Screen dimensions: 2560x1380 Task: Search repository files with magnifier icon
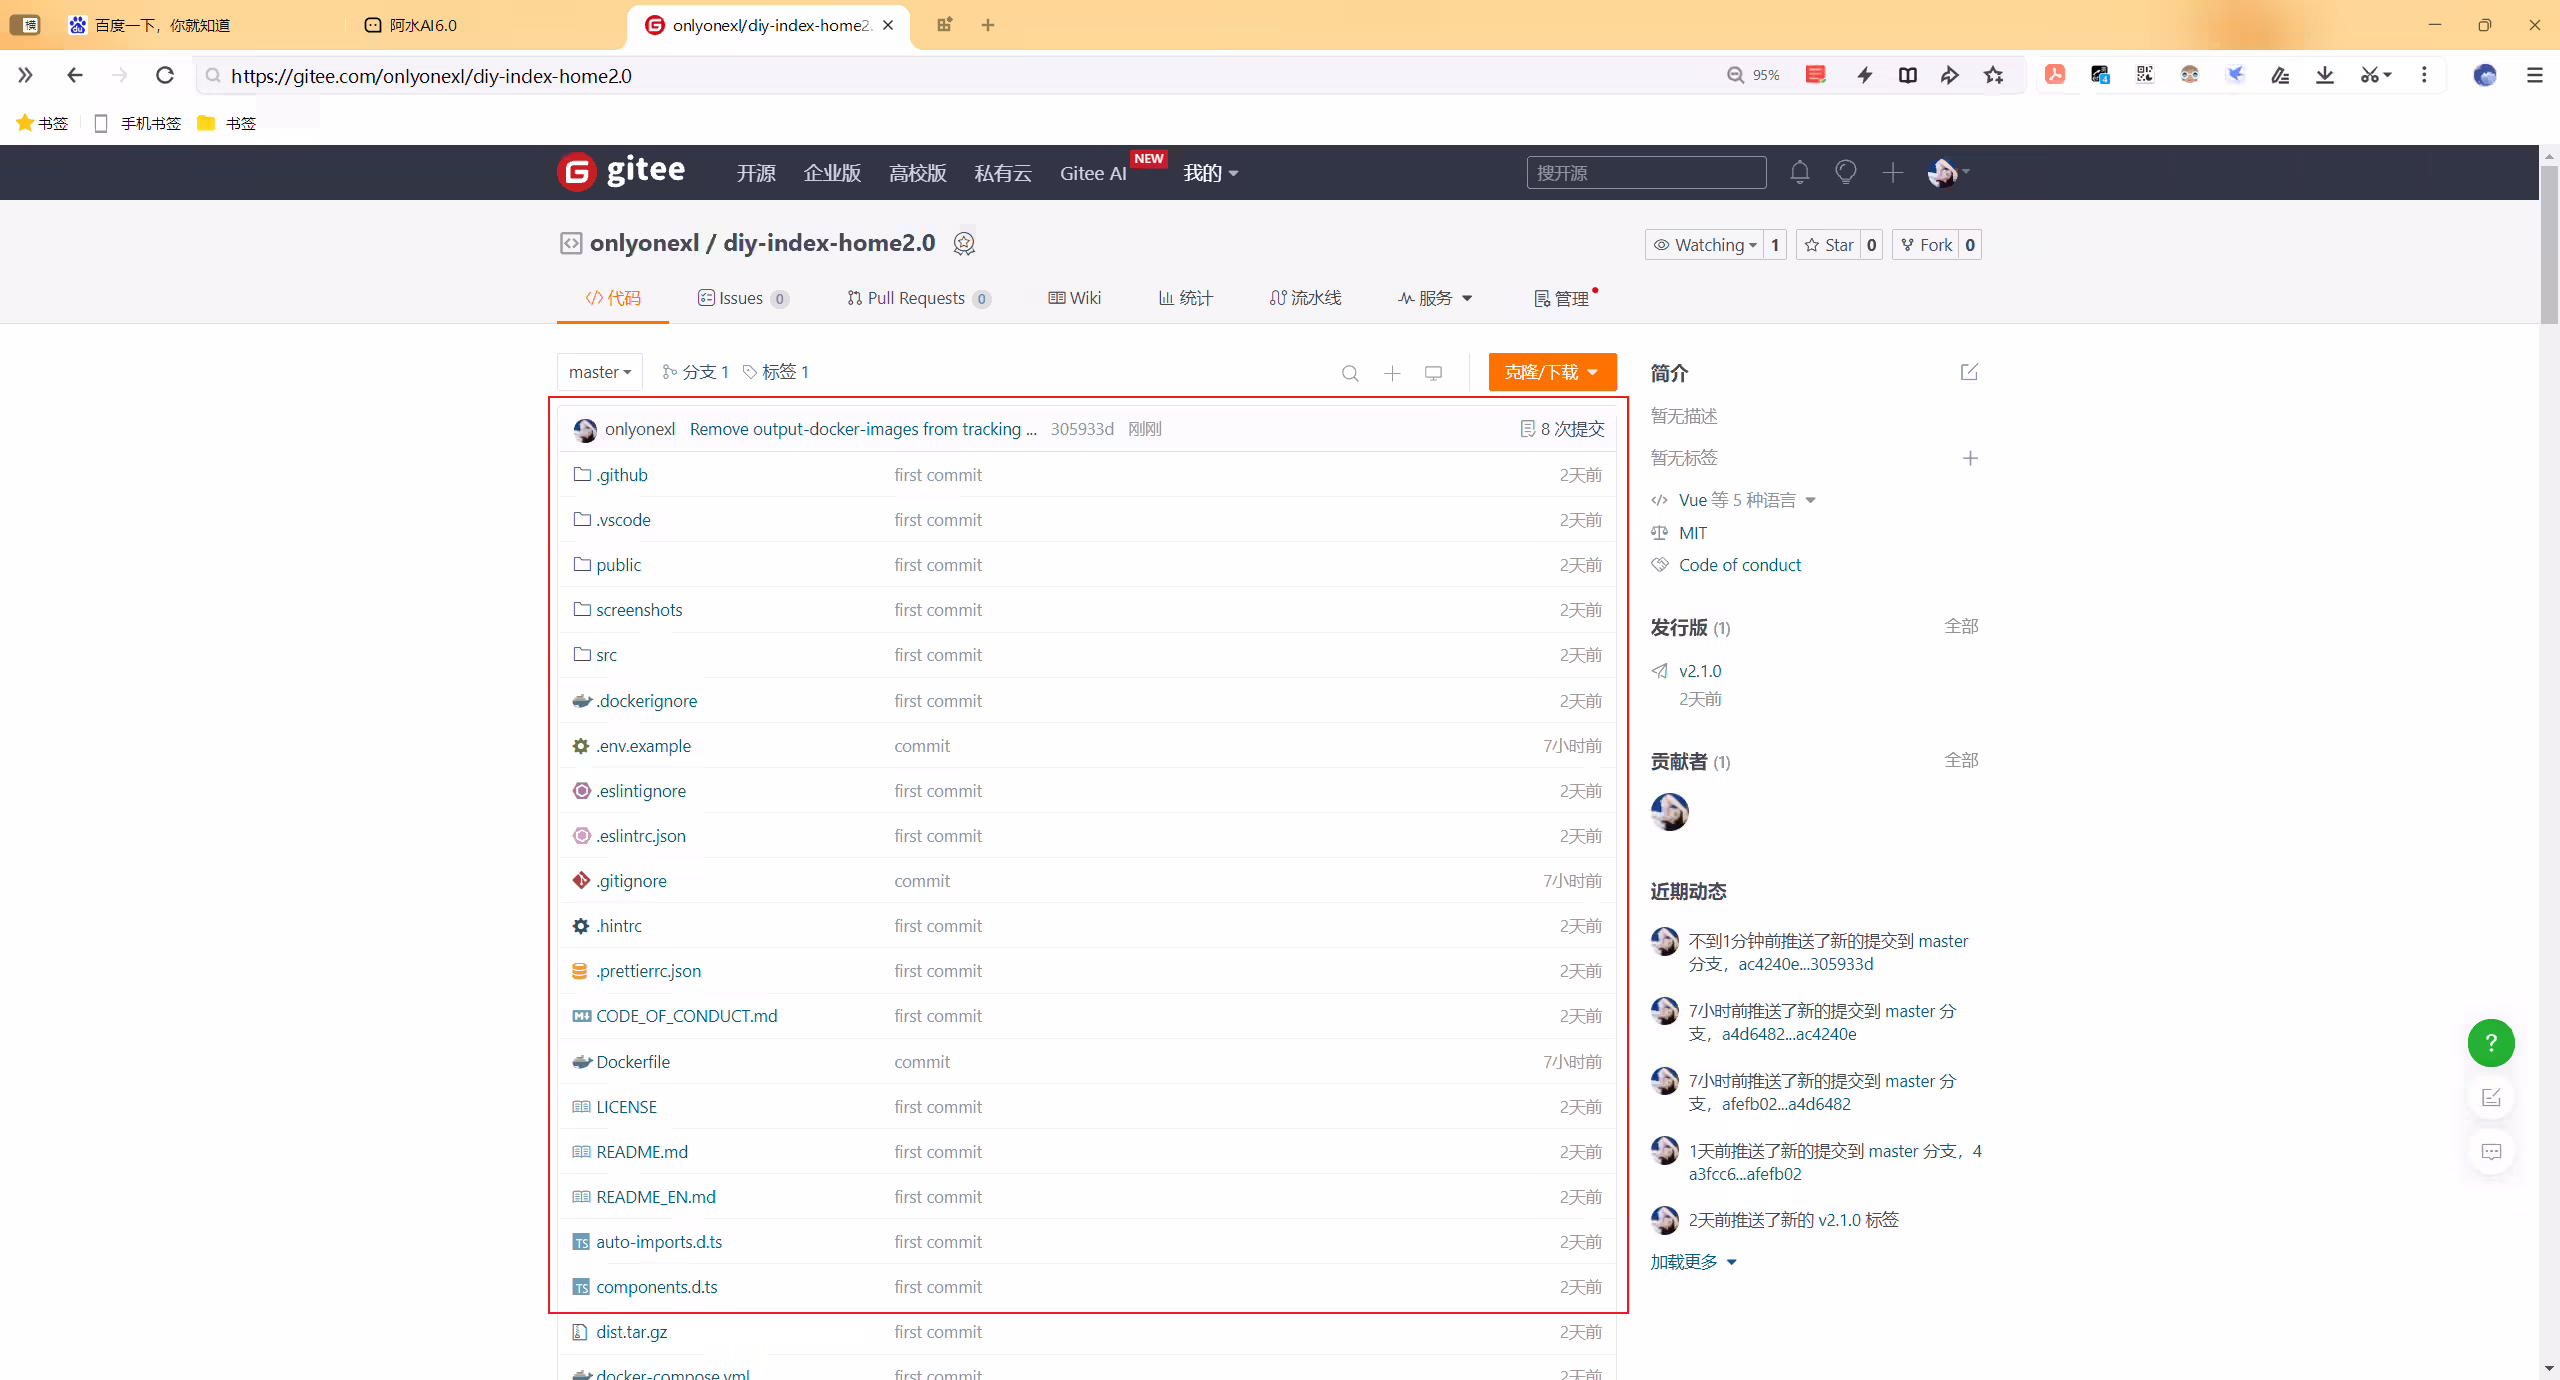(x=1350, y=373)
